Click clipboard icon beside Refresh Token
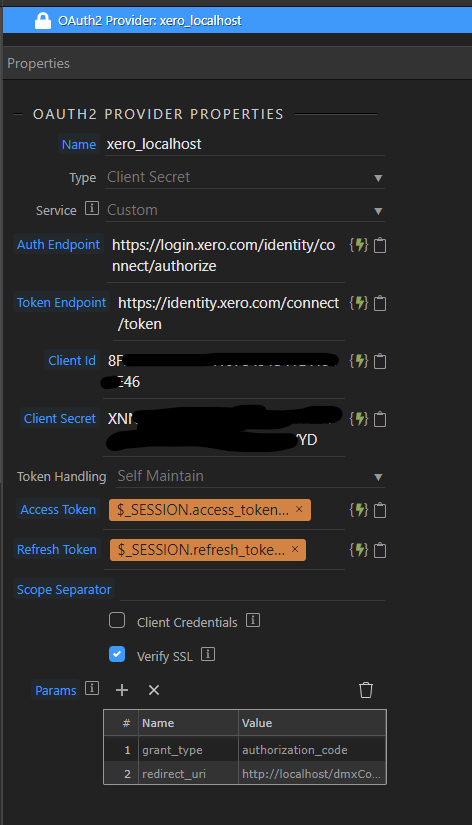472x825 pixels. click(x=380, y=550)
